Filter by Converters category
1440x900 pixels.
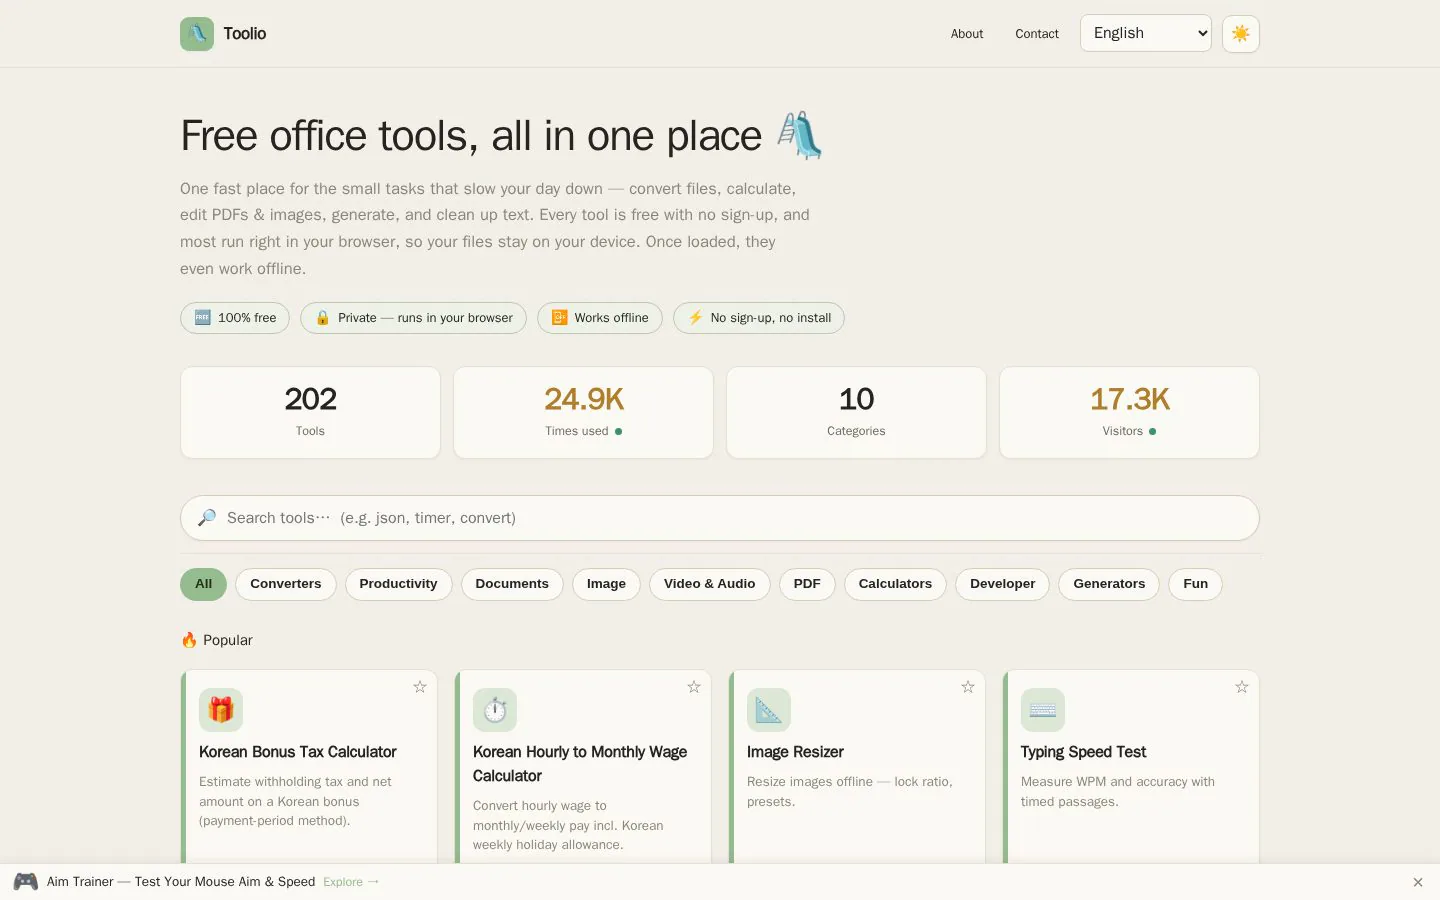click(x=286, y=584)
